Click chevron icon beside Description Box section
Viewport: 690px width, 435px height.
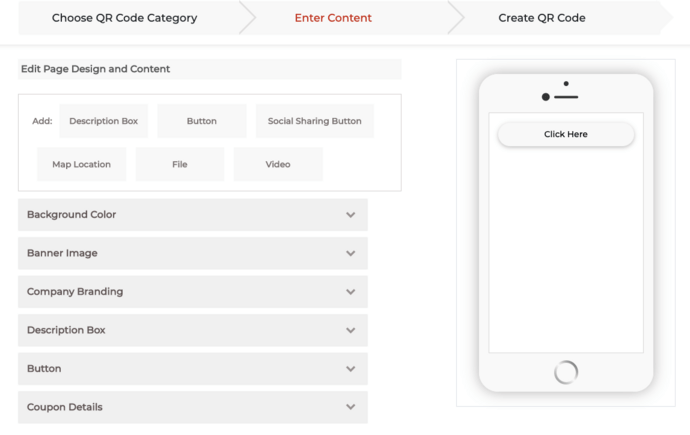(350, 330)
